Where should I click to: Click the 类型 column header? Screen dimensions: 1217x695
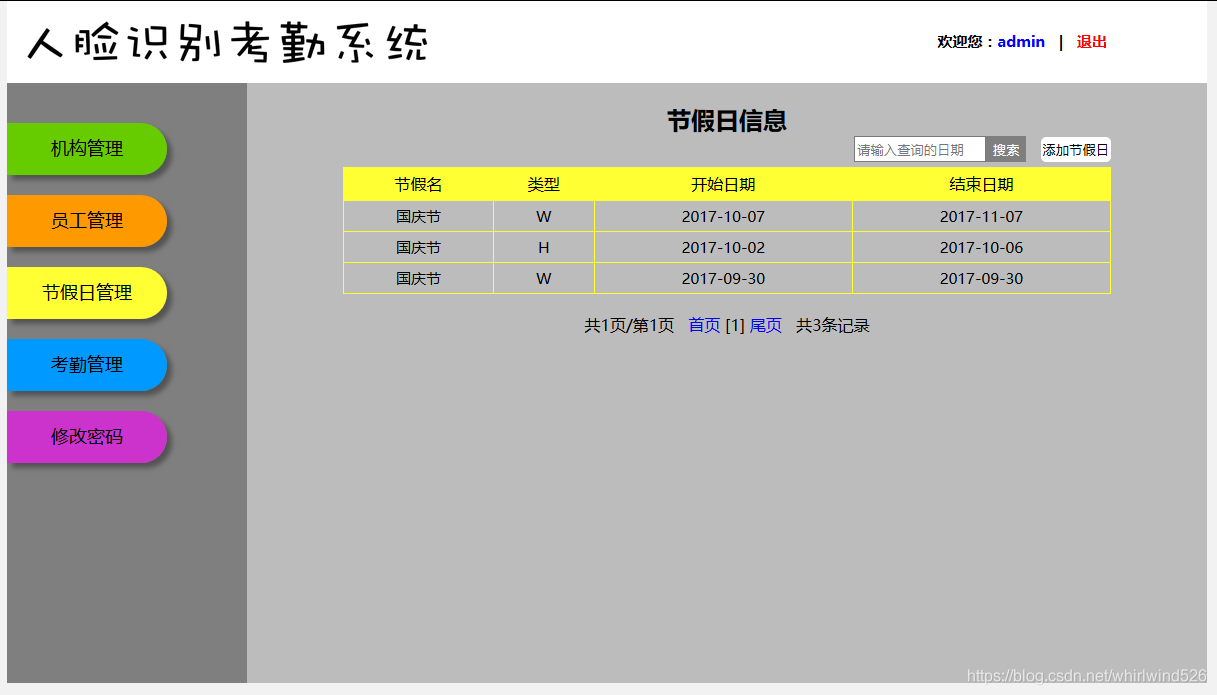click(x=544, y=185)
